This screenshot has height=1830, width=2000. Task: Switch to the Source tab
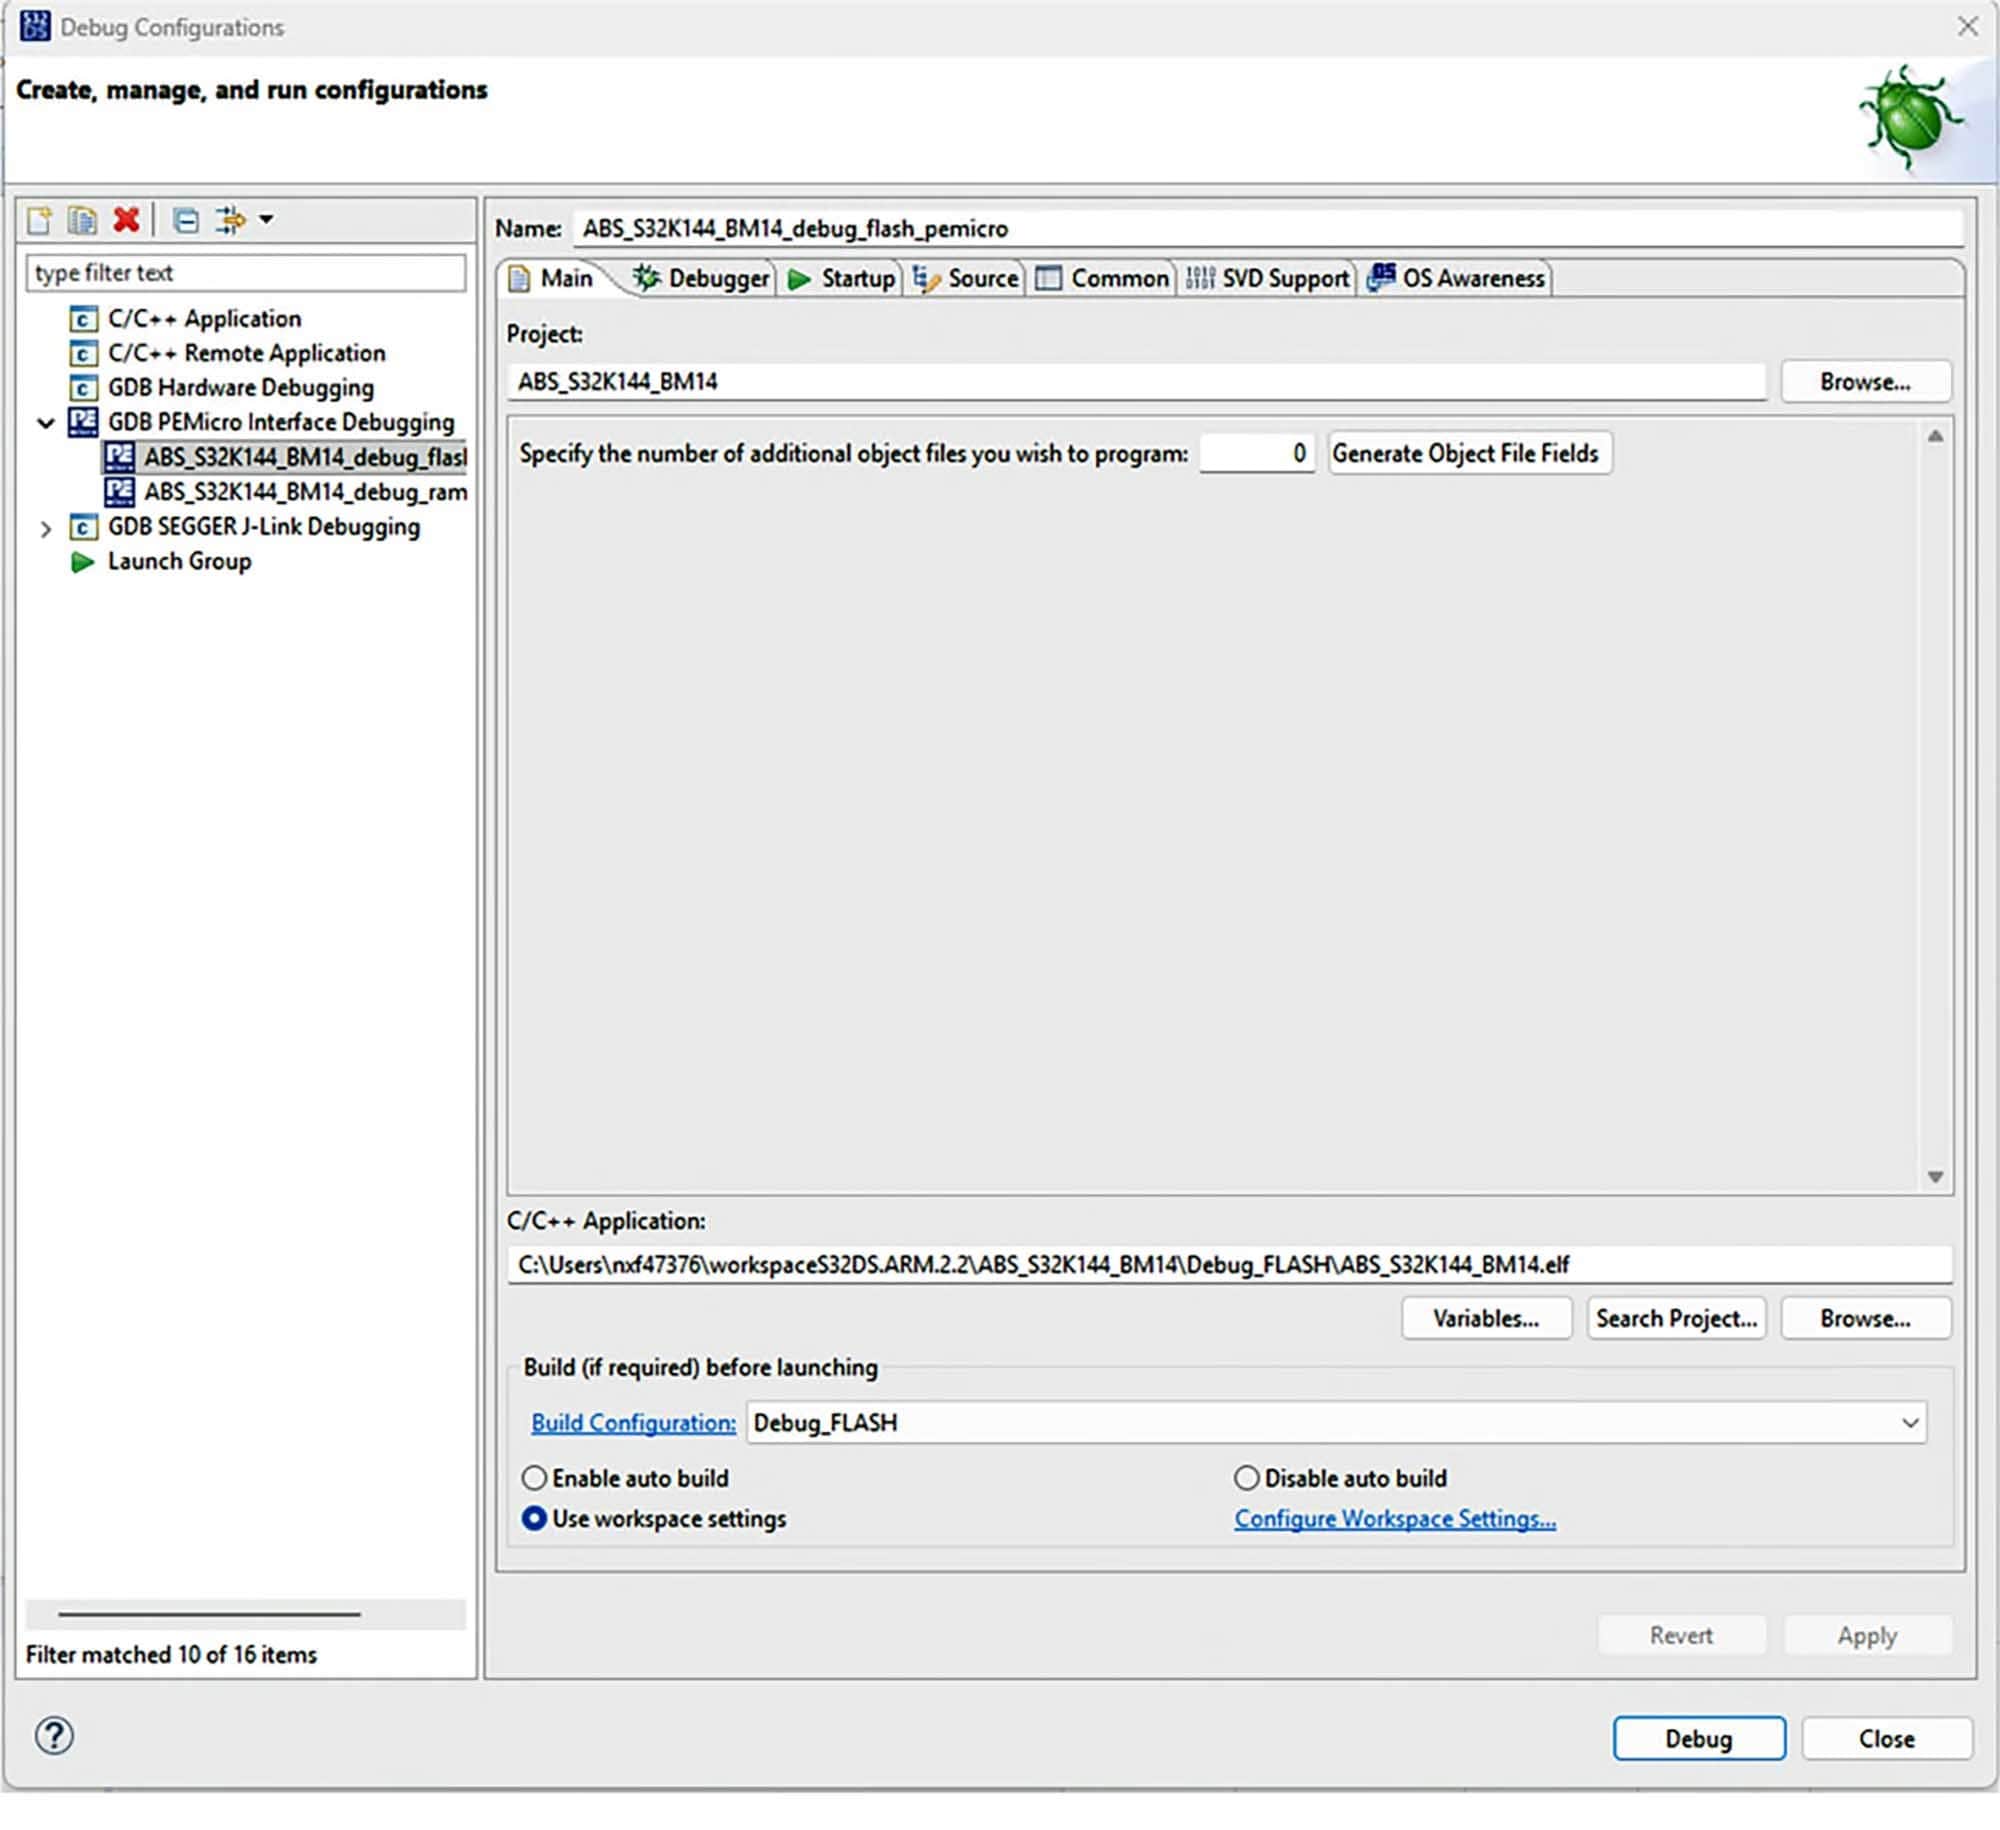click(967, 278)
